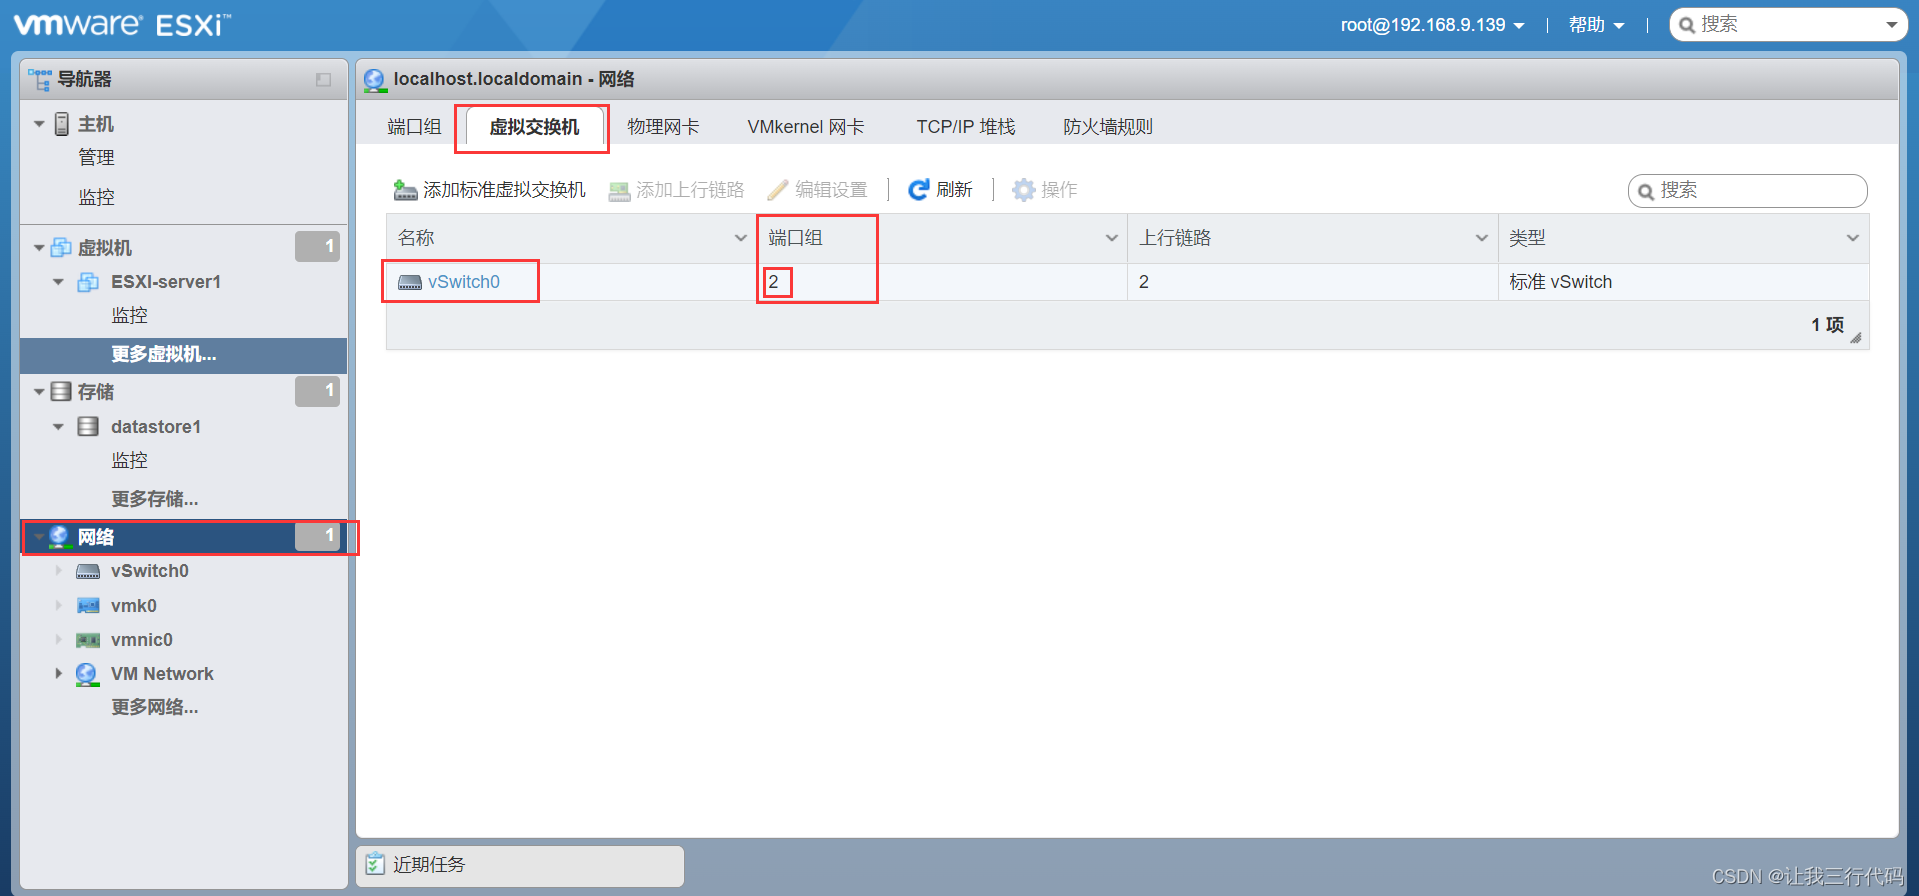Image resolution: width=1919 pixels, height=896 pixels.
Task: Click the VMware ESXi logo
Action: point(122,25)
